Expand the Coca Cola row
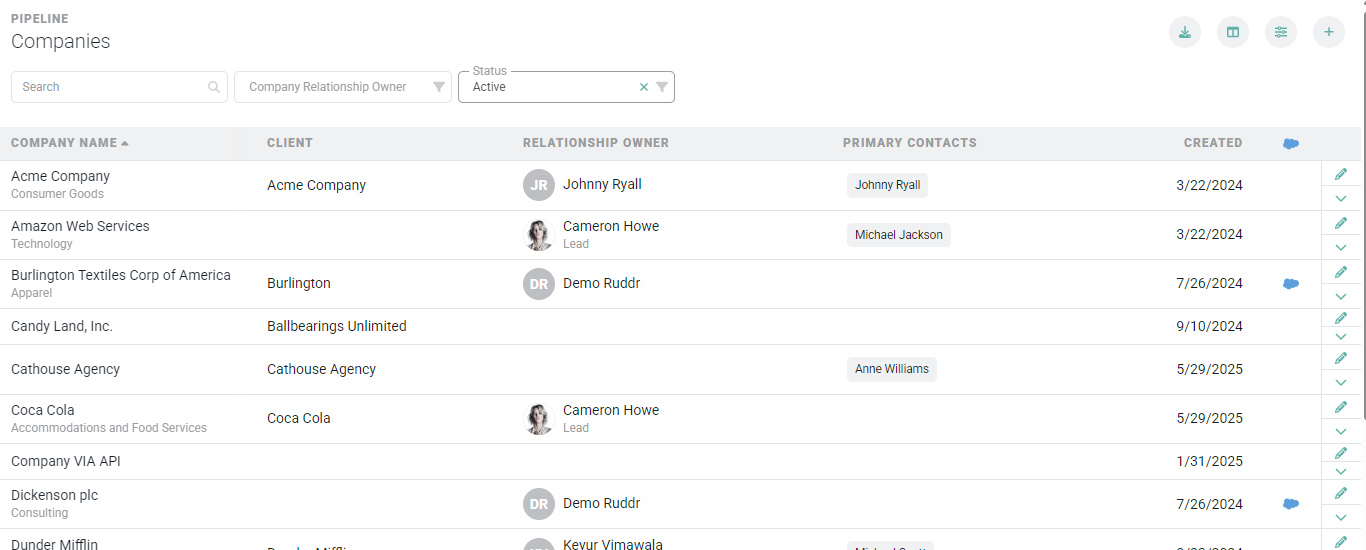 click(x=1341, y=431)
